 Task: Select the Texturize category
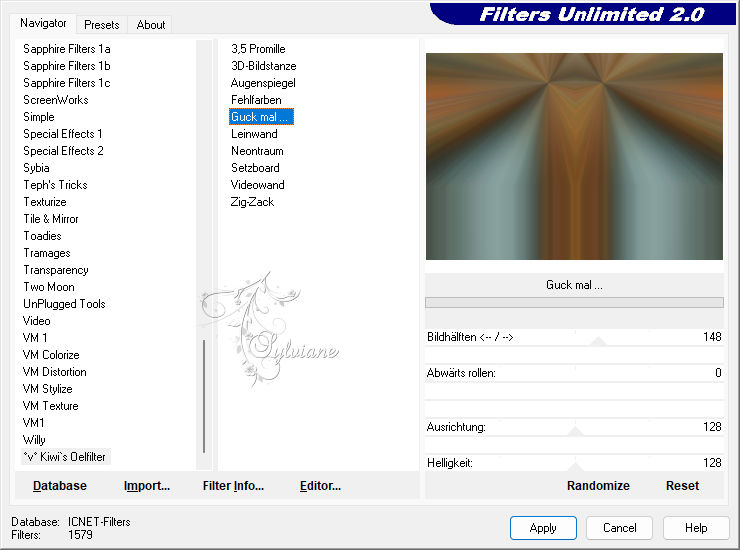[45, 202]
